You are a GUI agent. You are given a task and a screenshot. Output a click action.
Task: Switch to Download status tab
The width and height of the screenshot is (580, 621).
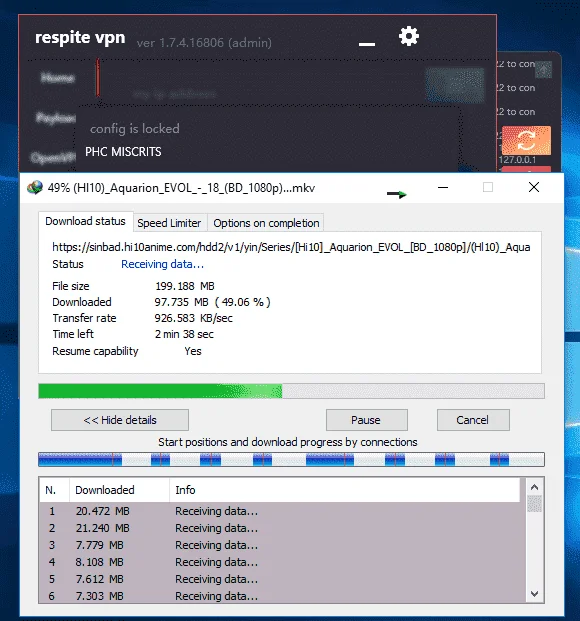click(x=86, y=221)
